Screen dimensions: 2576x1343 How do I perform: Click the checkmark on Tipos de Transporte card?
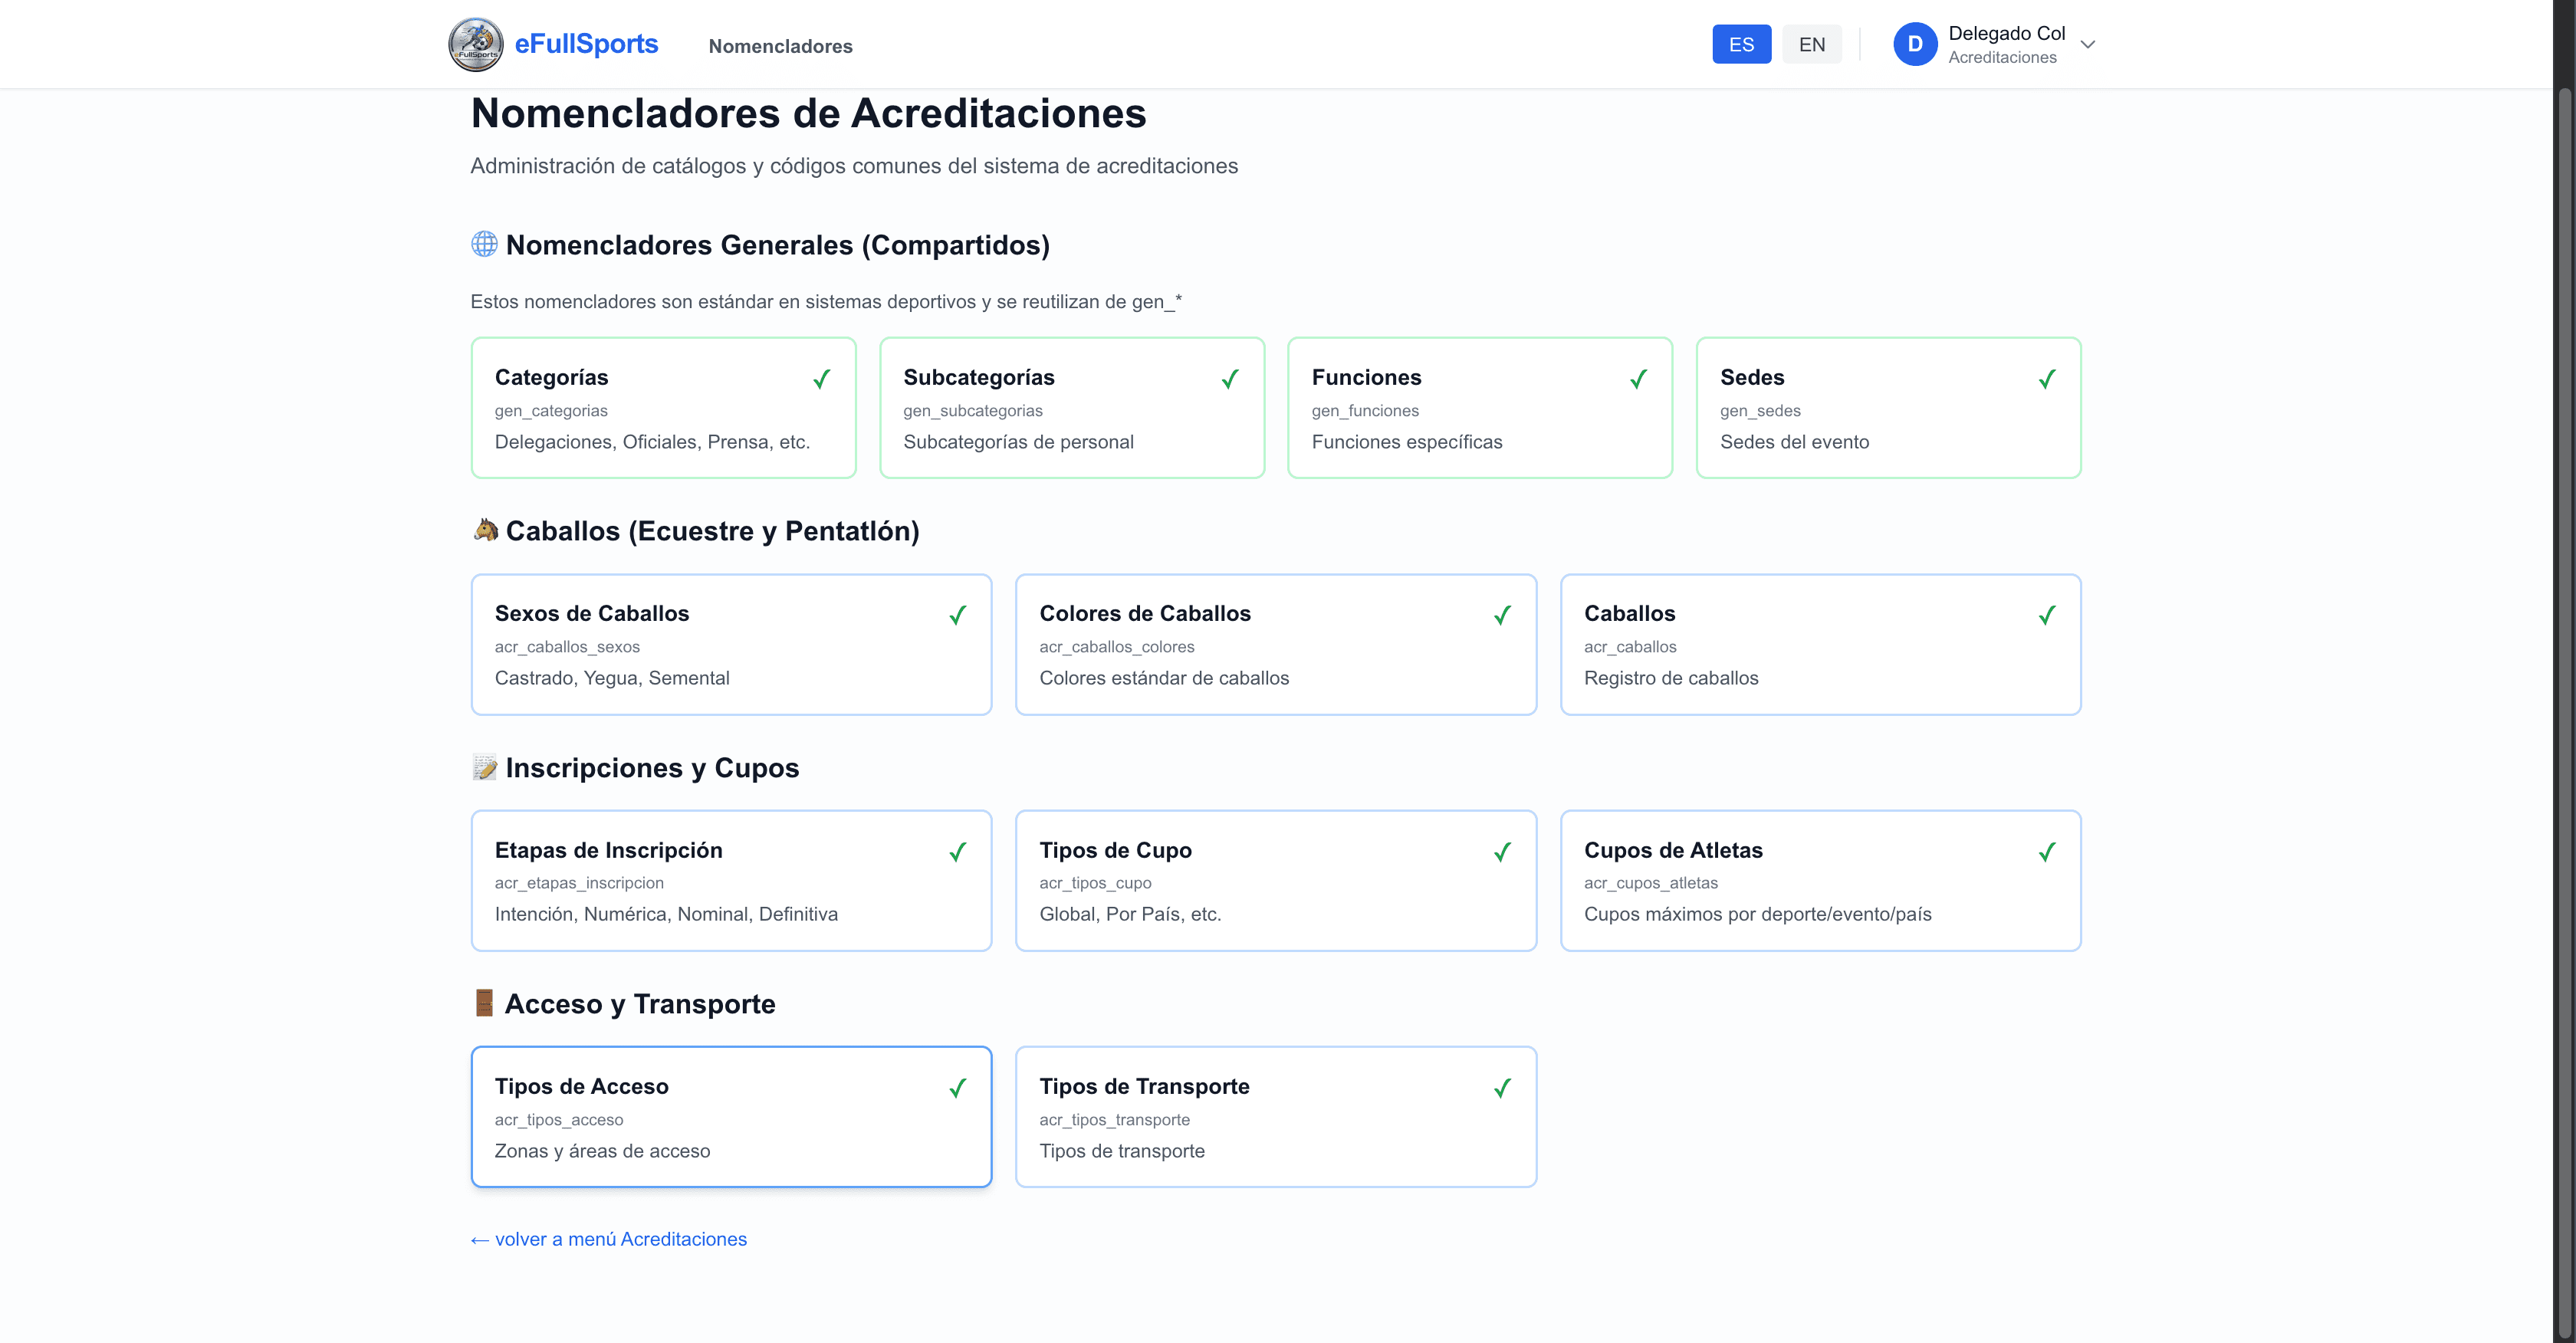[1502, 1088]
